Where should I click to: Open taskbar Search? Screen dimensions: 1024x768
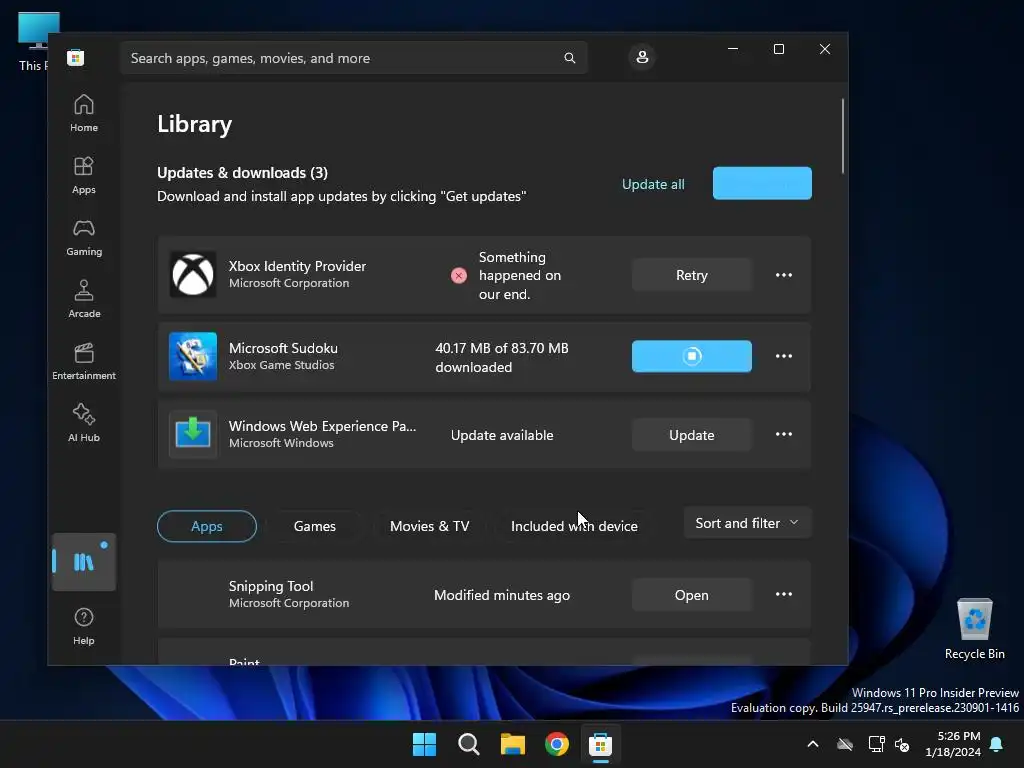tap(468, 744)
